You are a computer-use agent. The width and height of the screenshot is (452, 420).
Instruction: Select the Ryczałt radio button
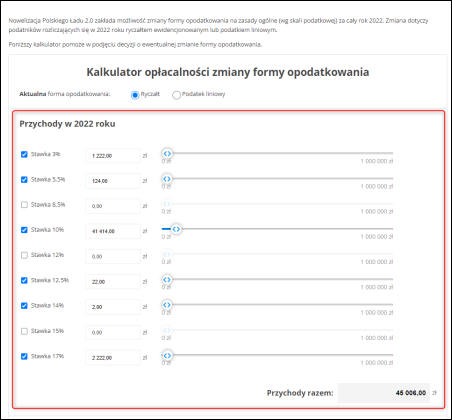(135, 95)
